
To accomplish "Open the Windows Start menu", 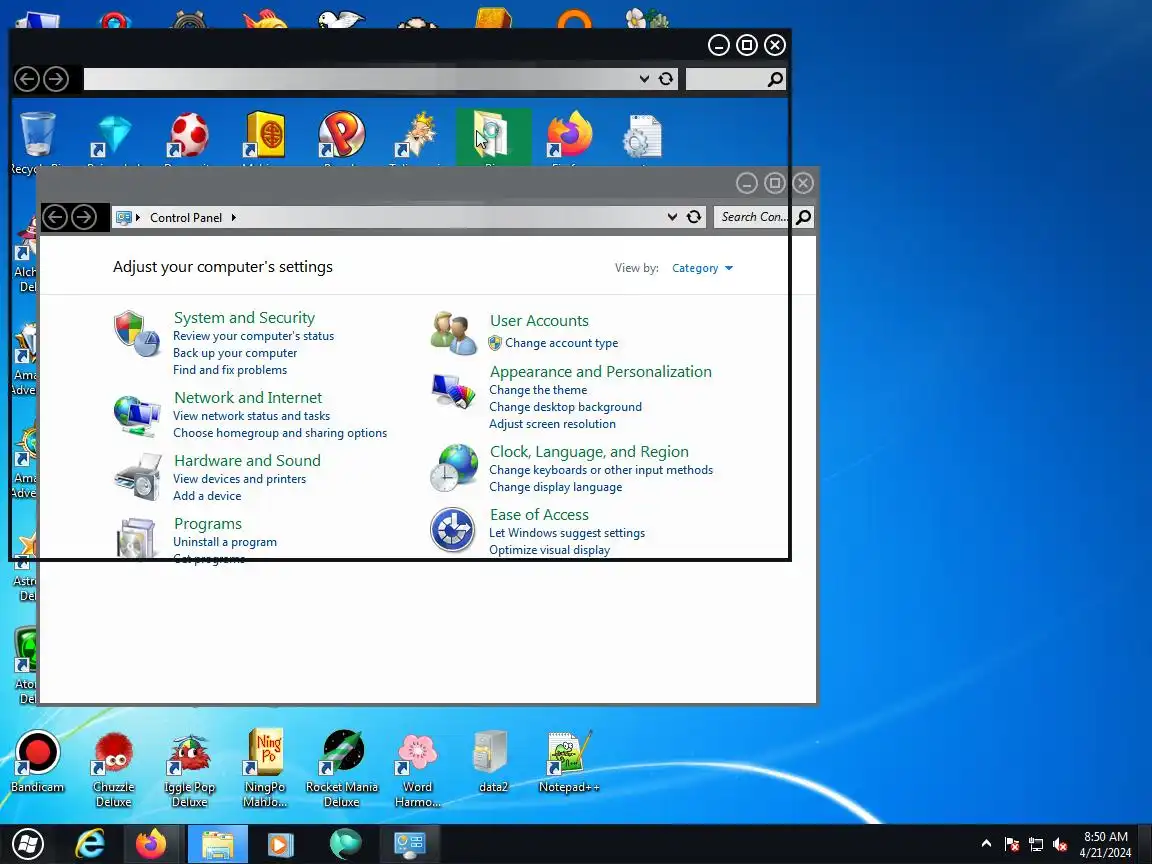I will tap(28, 844).
